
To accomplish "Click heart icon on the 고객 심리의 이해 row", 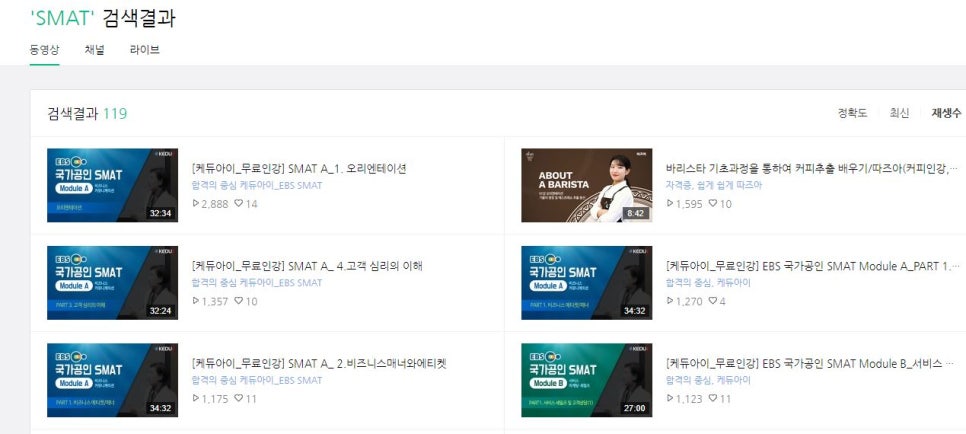I will coord(238,301).
